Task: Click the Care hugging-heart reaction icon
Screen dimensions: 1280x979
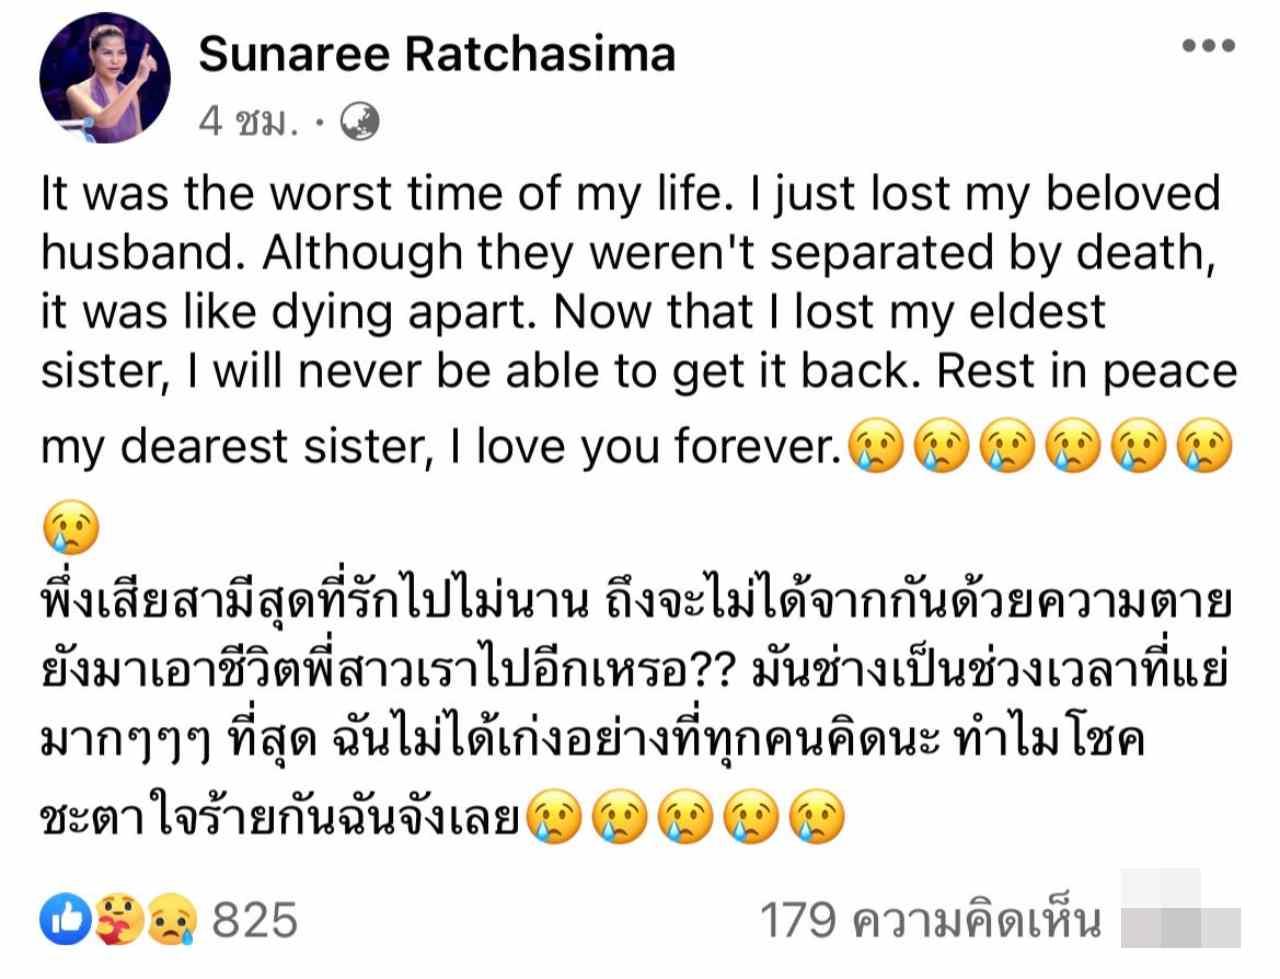Action: pyautogui.click(x=119, y=919)
